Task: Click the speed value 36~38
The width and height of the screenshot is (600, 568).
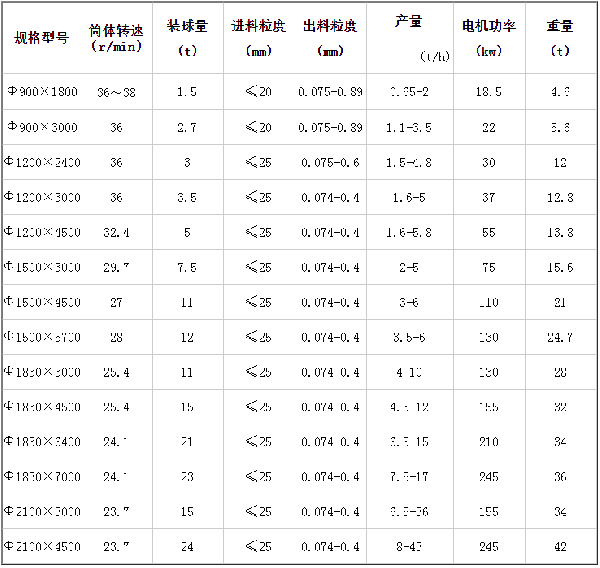Action: pos(116,92)
